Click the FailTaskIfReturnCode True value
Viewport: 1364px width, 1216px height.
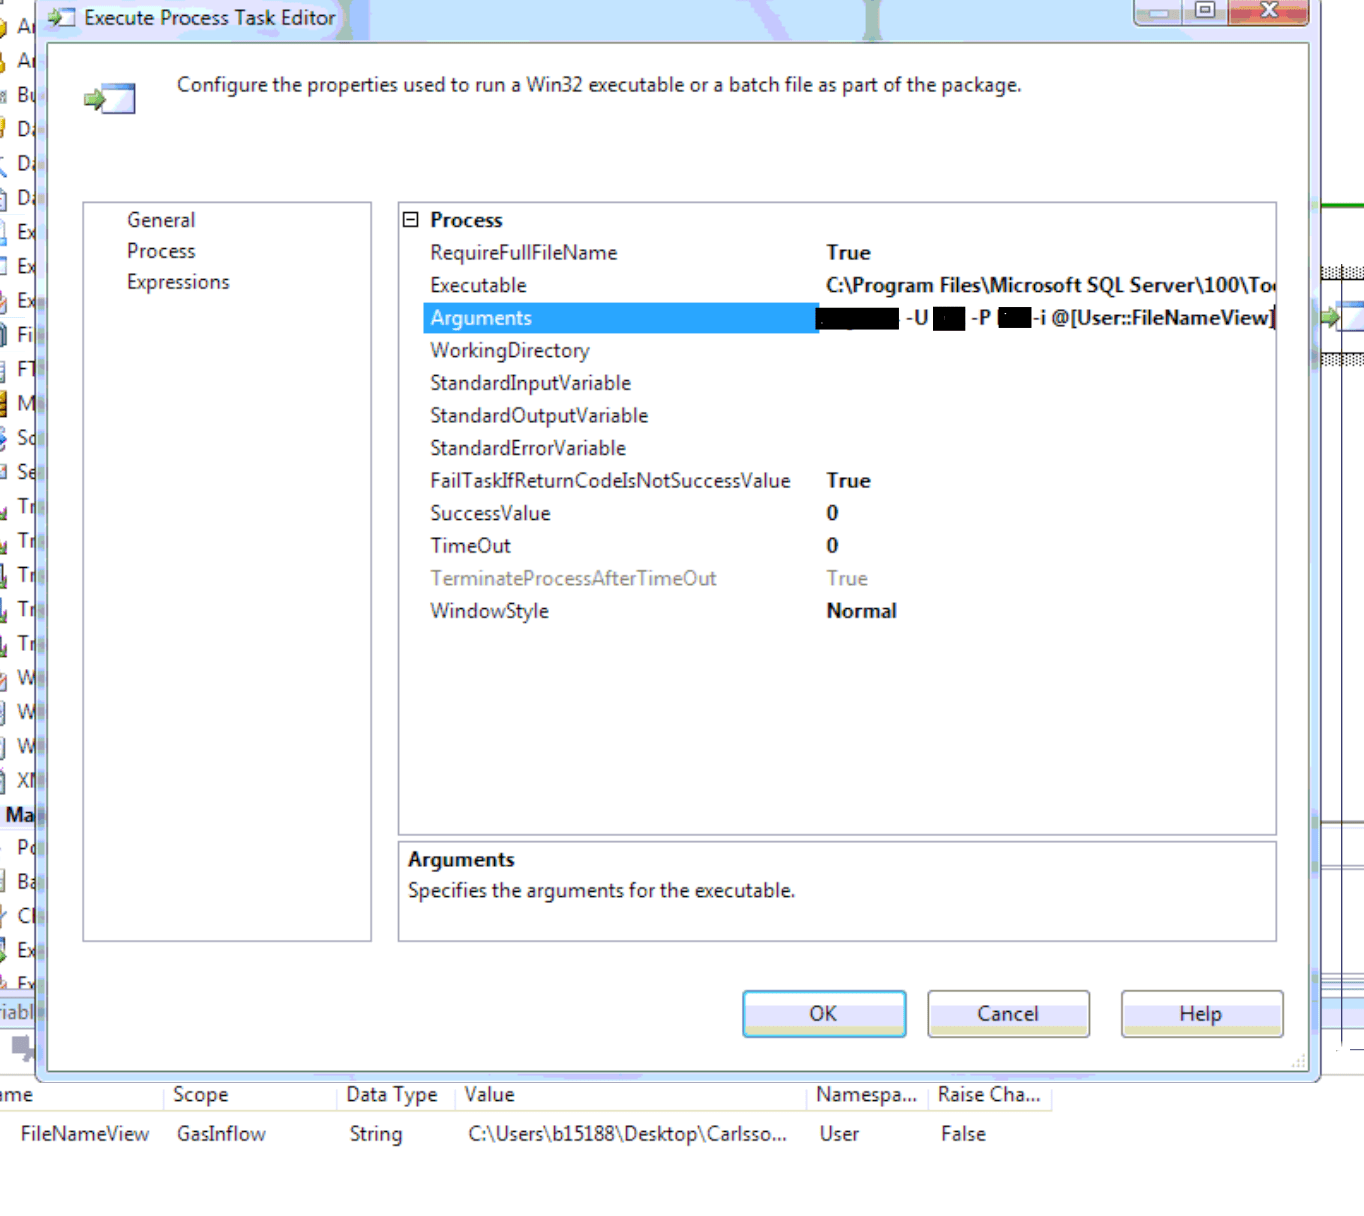[x=848, y=481]
